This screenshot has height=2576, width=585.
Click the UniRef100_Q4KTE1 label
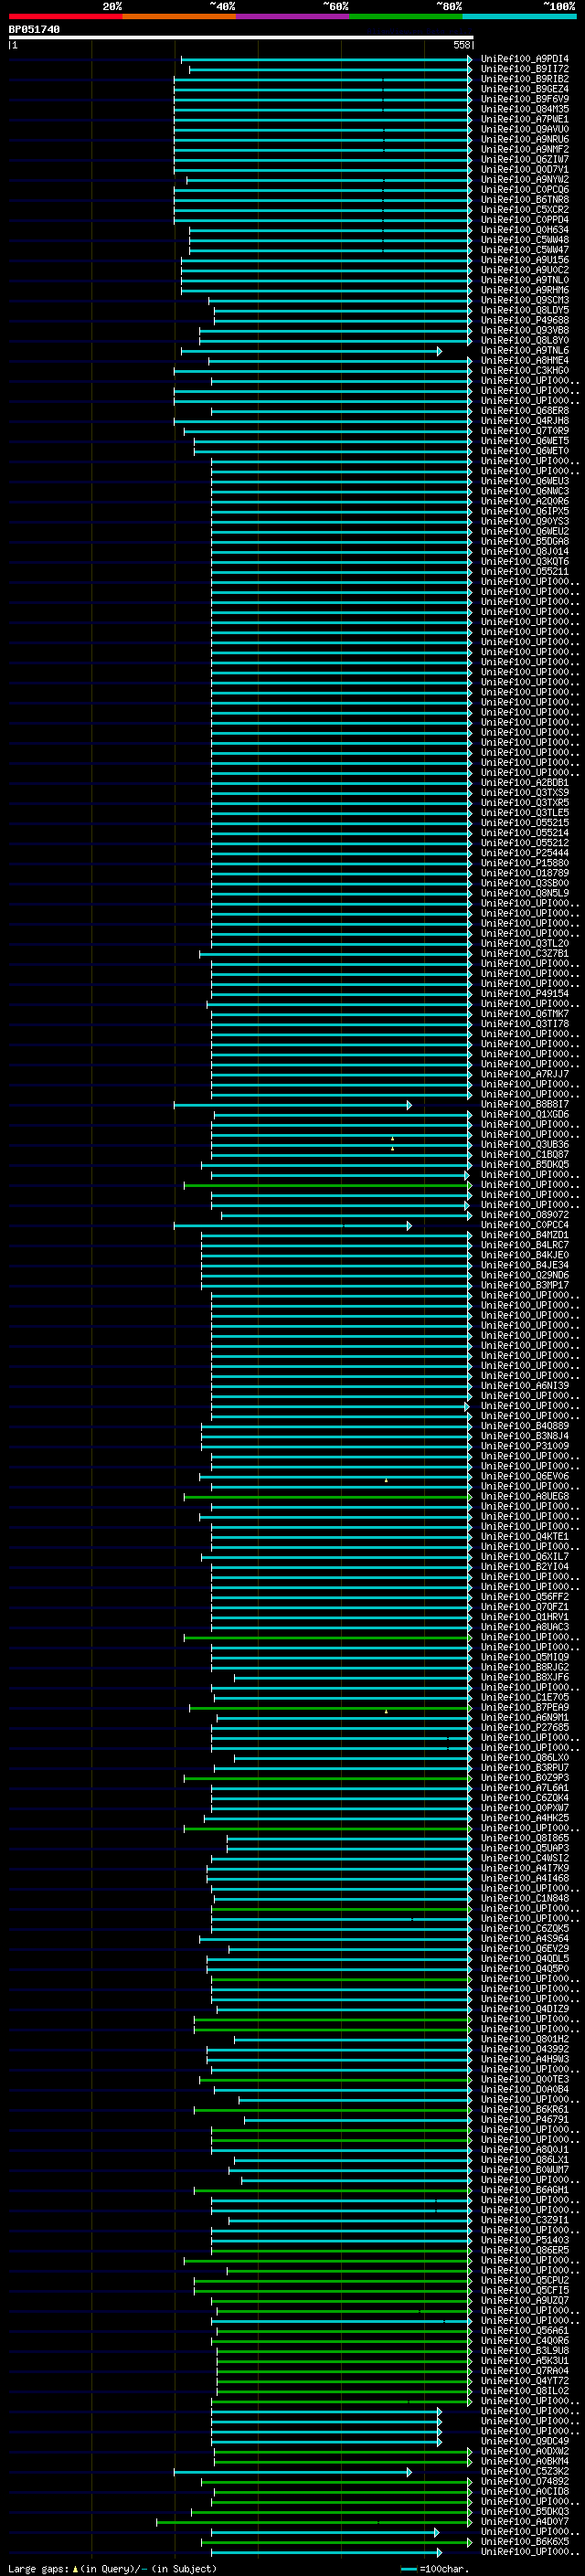tap(524, 1536)
